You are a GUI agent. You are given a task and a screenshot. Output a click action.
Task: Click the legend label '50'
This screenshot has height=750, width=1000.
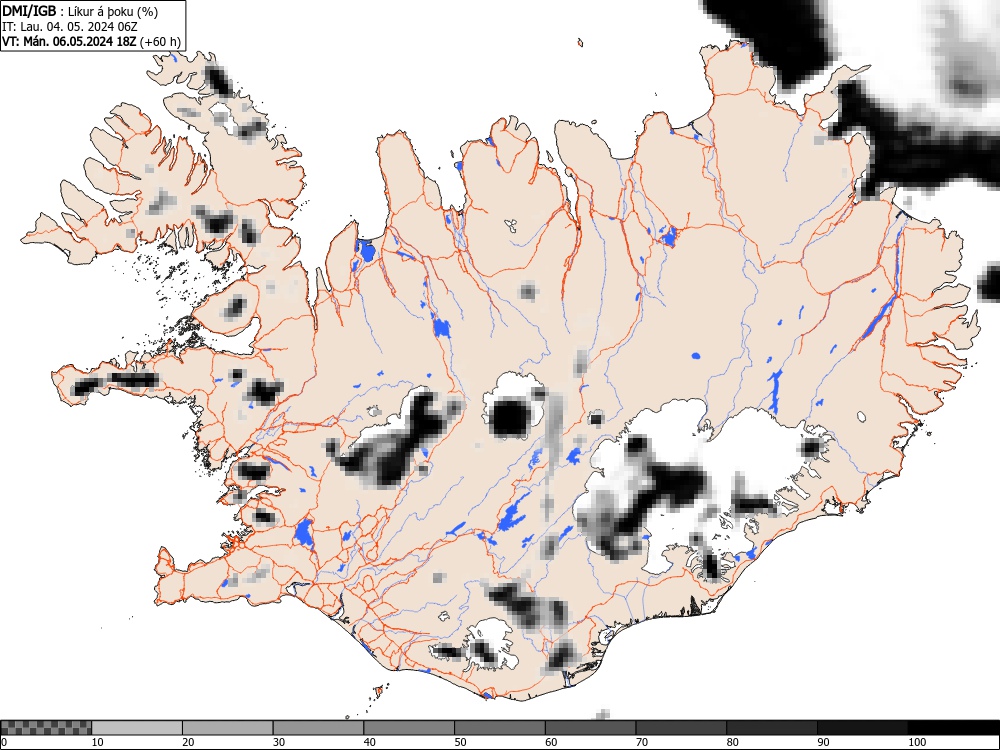460,742
